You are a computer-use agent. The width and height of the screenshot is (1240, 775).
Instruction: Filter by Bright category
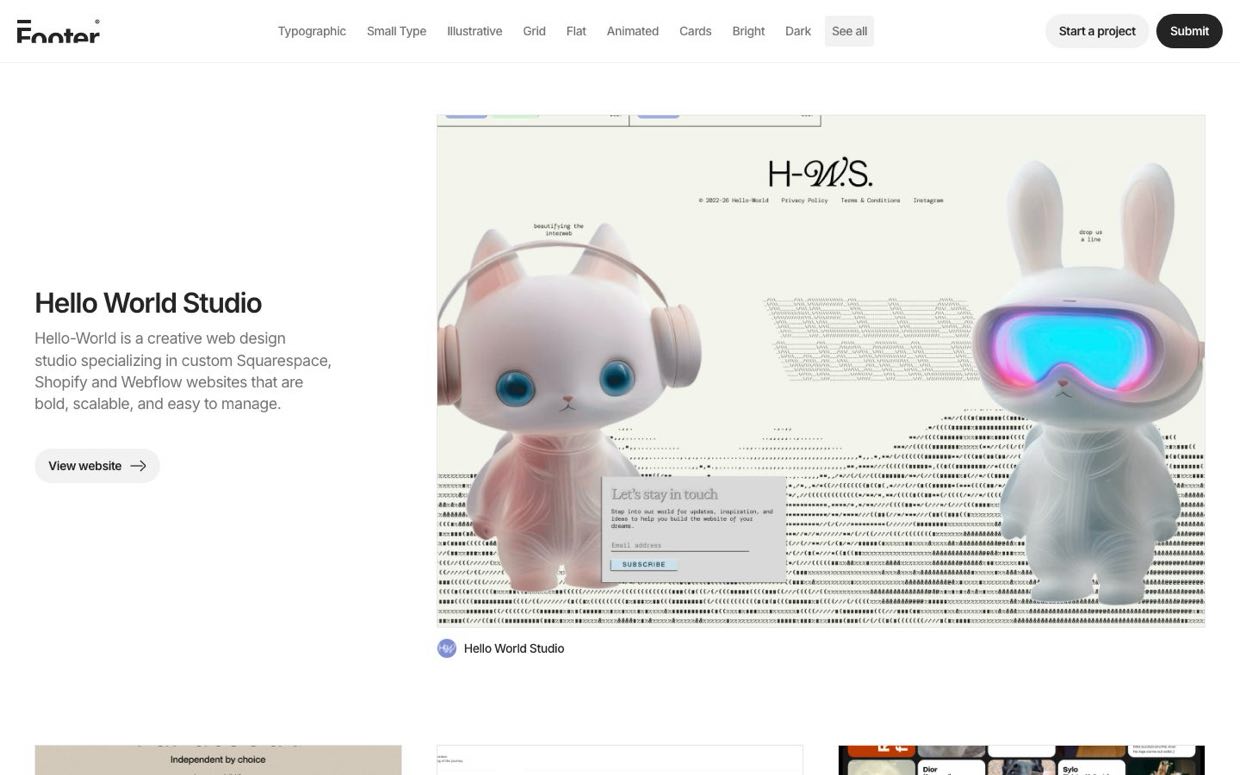(748, 31)
